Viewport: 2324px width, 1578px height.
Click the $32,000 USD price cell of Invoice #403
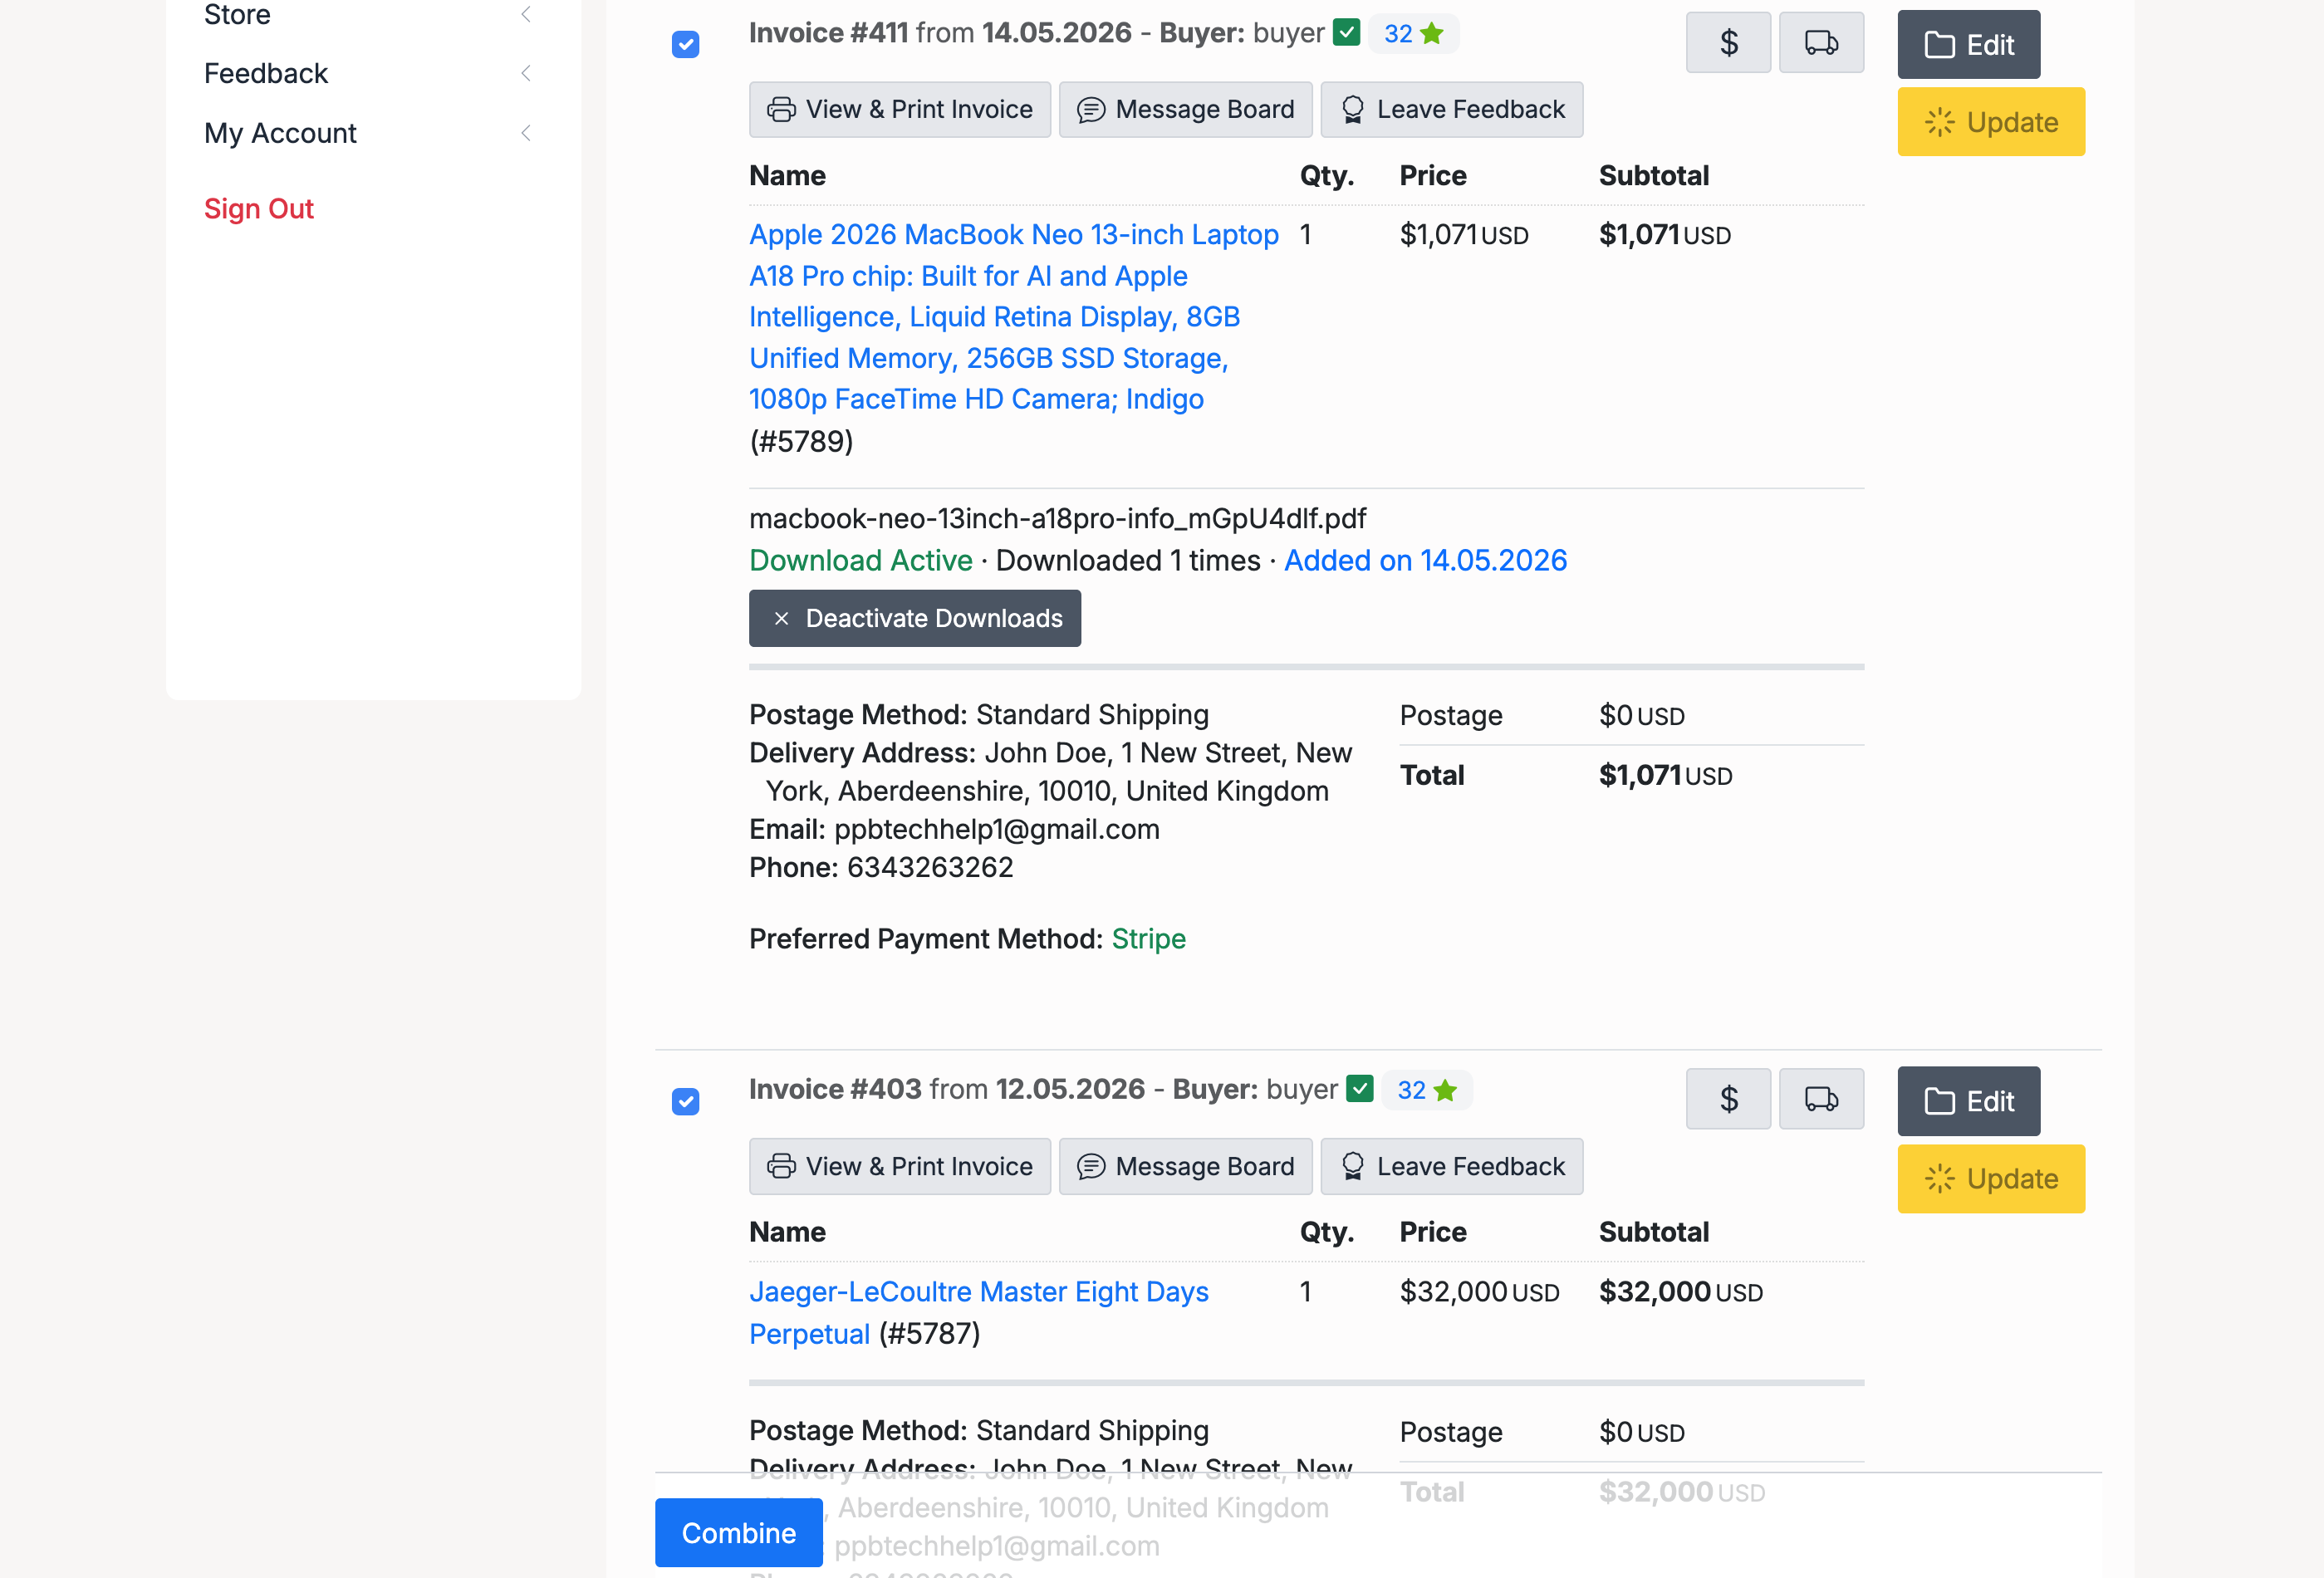point(1479,1292)
